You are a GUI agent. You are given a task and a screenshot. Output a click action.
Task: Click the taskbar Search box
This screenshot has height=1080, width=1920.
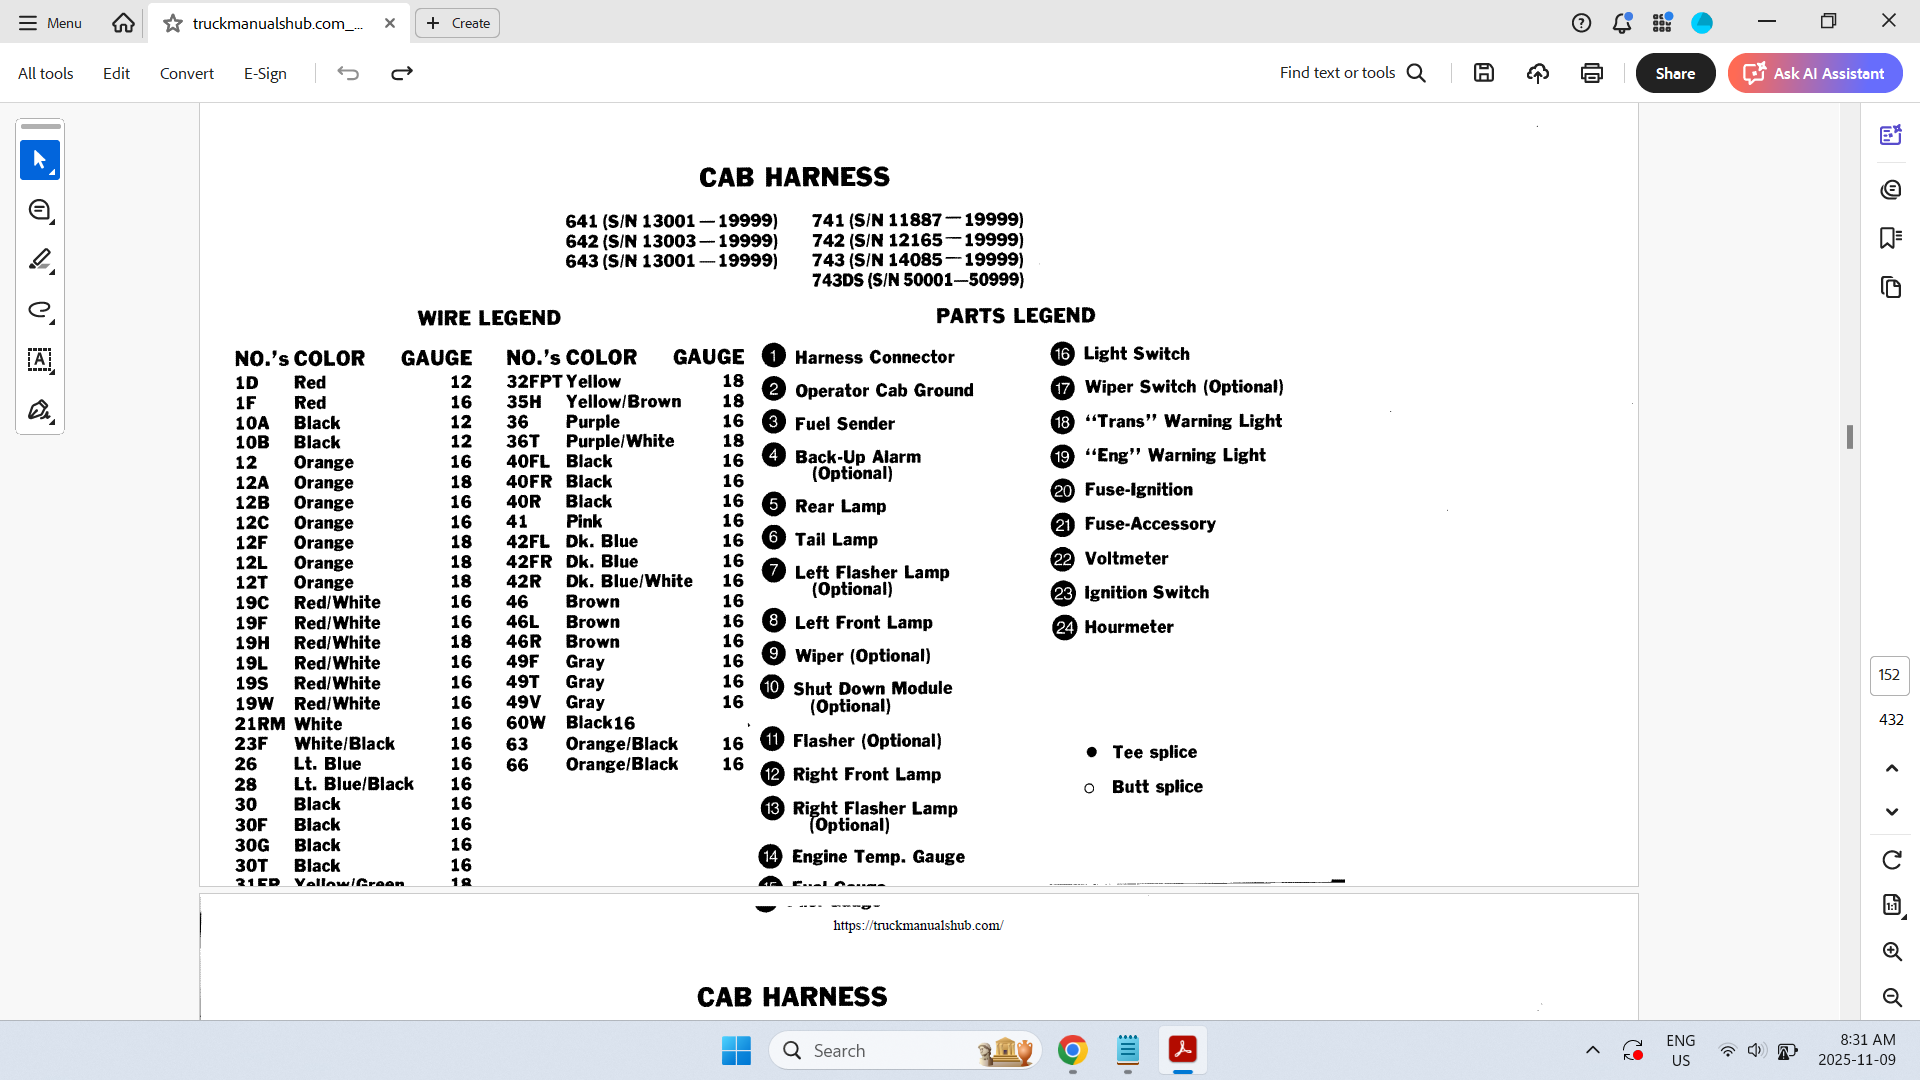(x=905, y=1050)
